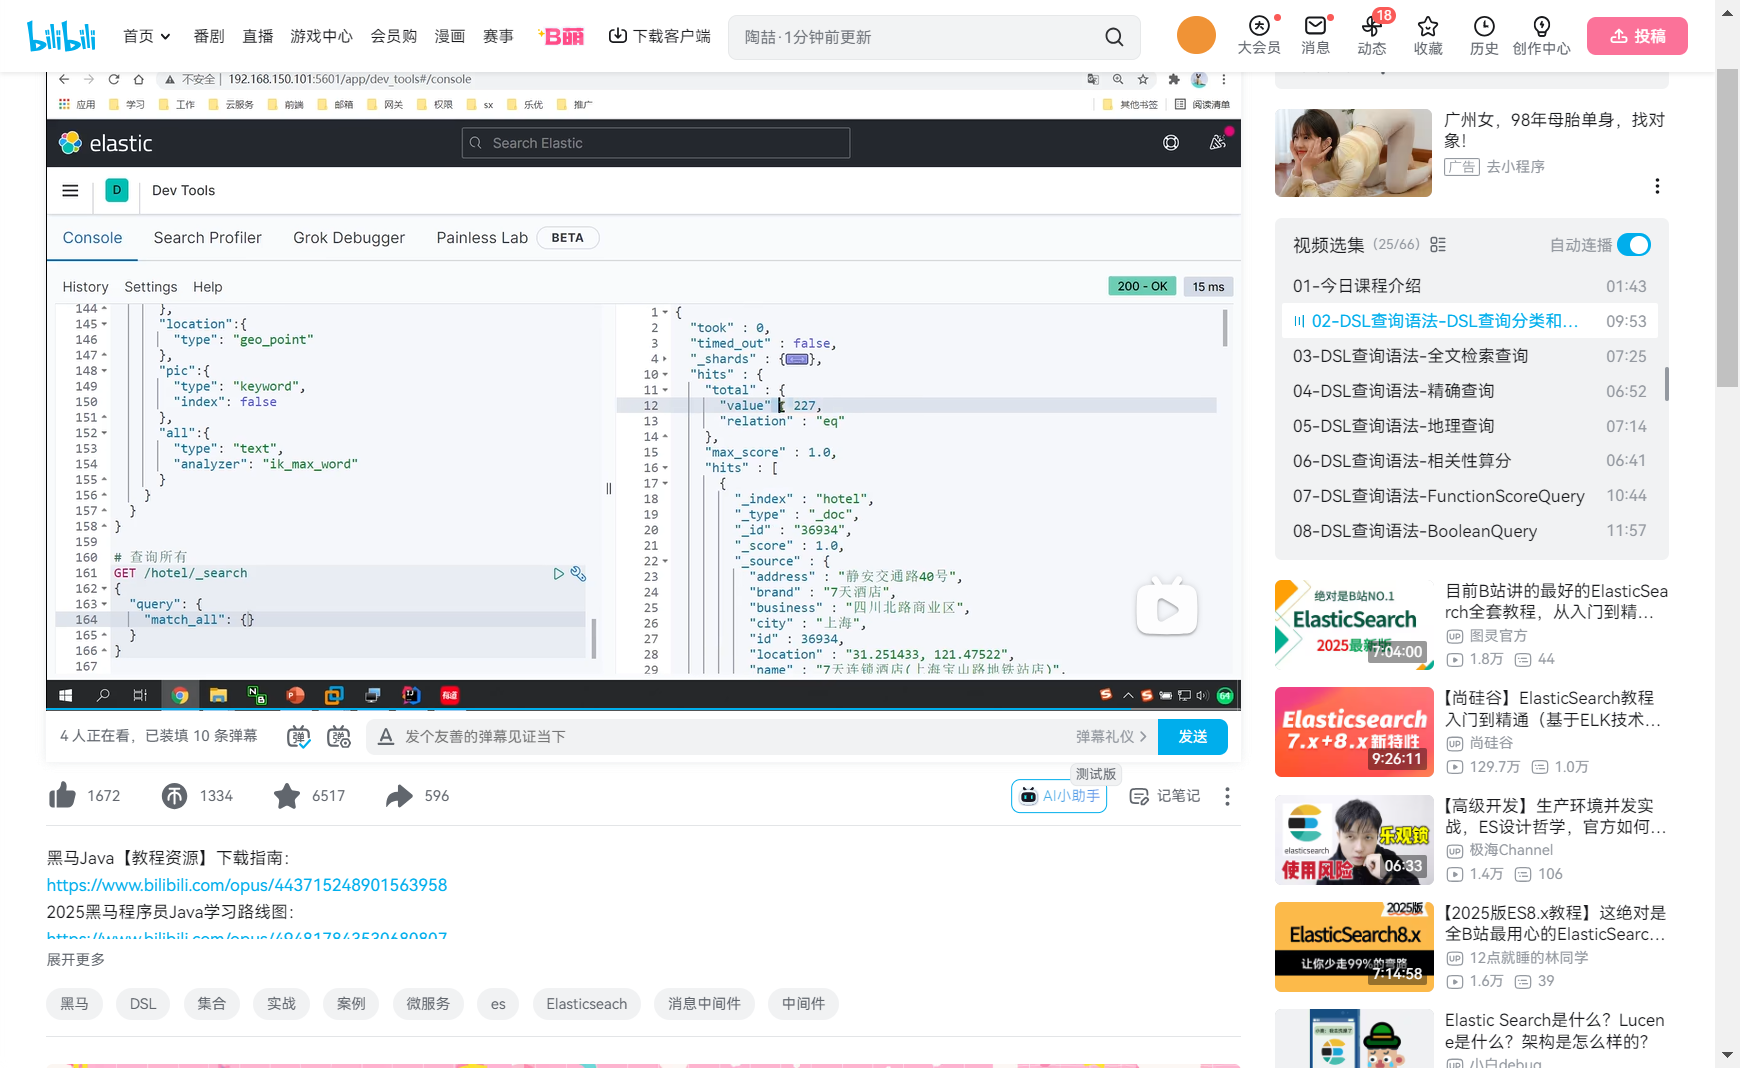The height and width of the screenshot is (1068, 1740).
Task: Toggle the bookmark star in the address bar
Action: click(x=1142, y=79)
